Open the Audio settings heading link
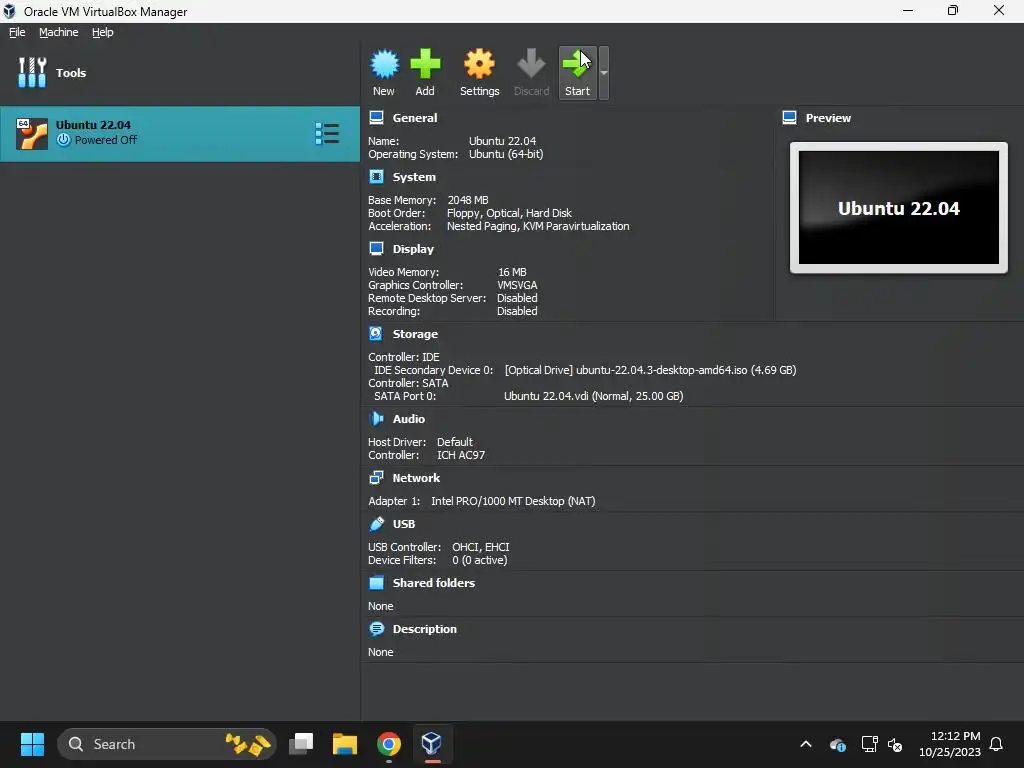This screenshot has width=1024, height=768. [409, 419]
